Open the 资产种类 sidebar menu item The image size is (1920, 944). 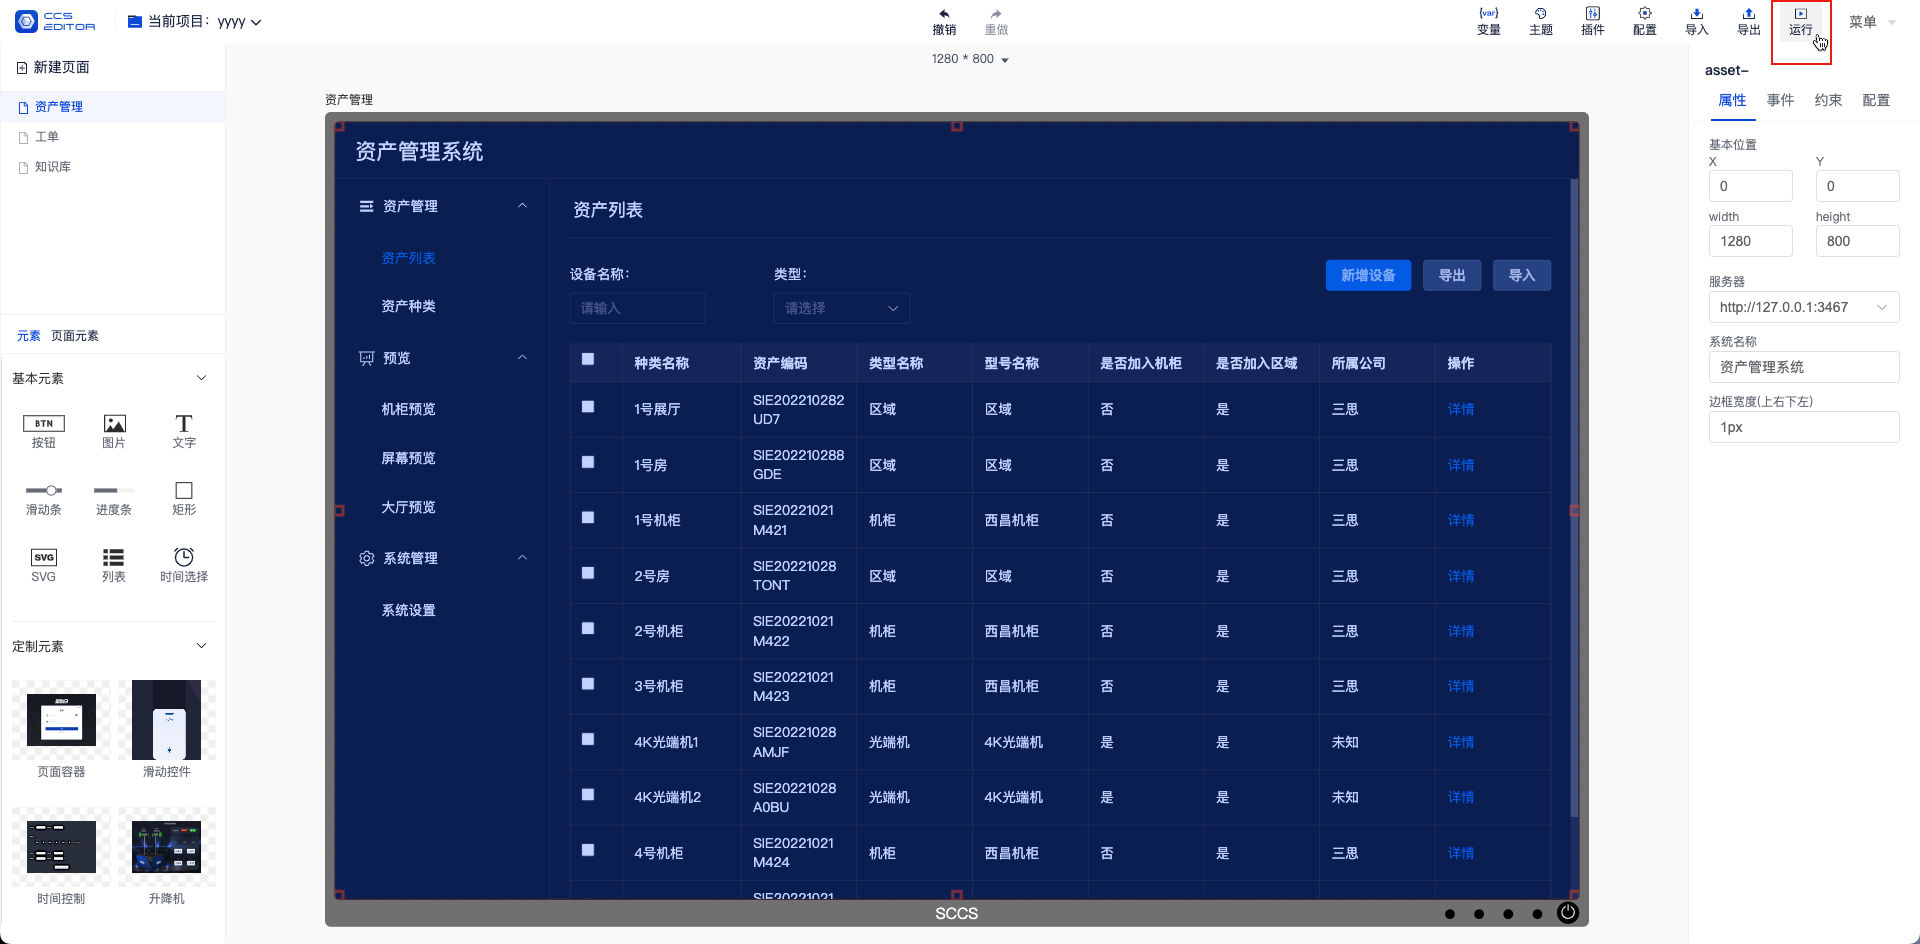coord(408,306)
